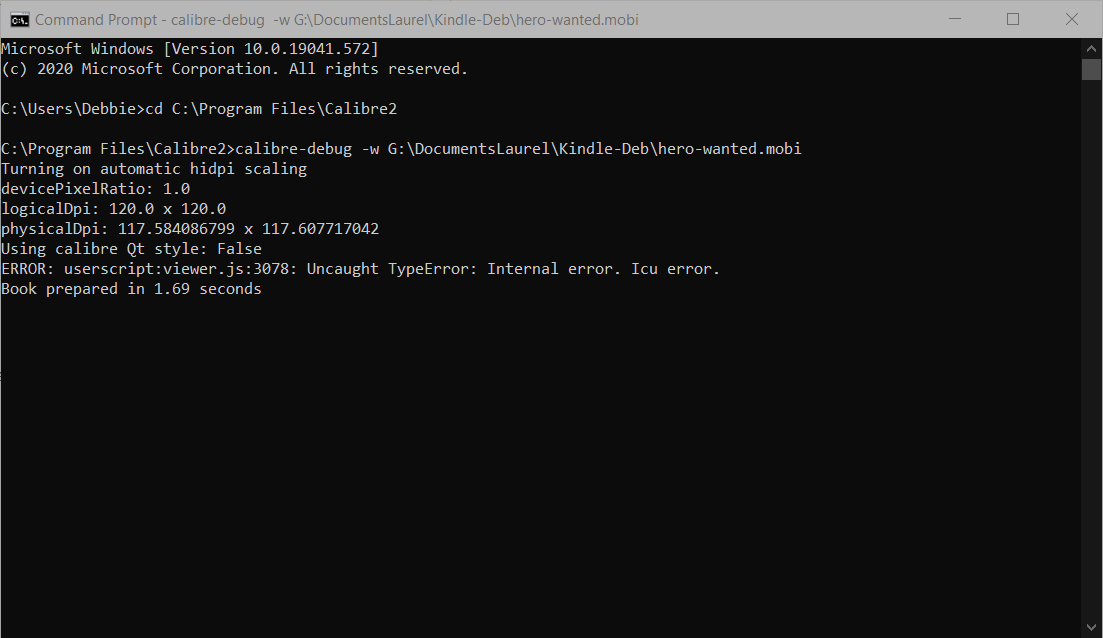
Task: Click the scrollbar up arrow
Action: [x=1091, y=48]
